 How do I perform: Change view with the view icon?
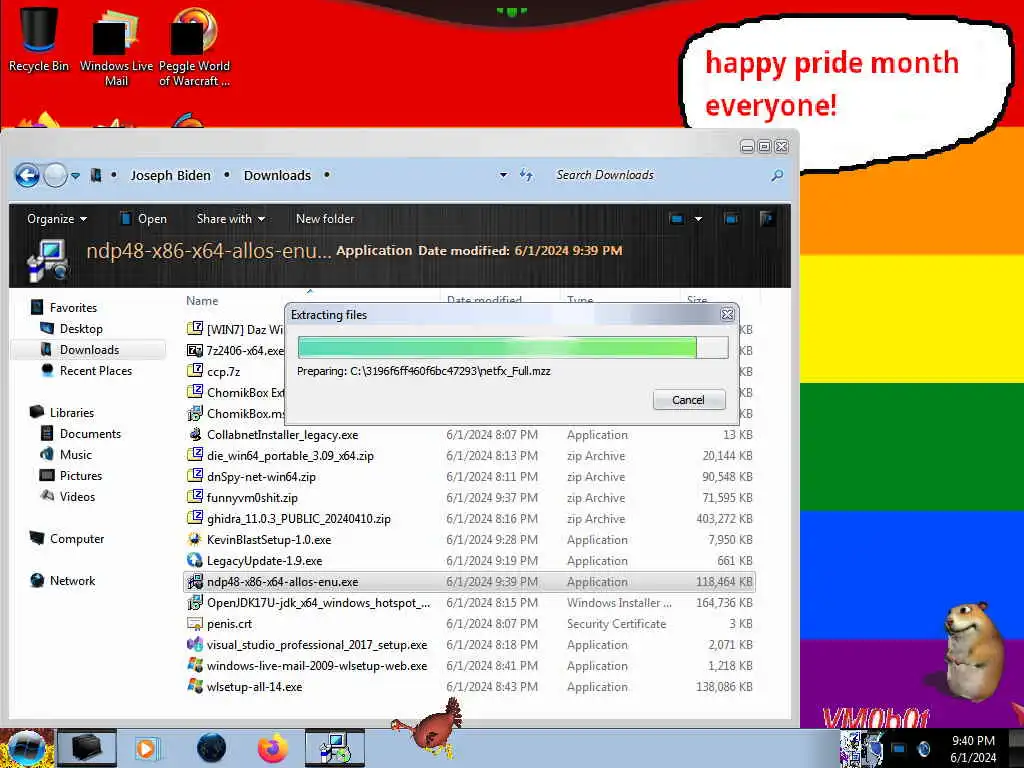point(677,219)
